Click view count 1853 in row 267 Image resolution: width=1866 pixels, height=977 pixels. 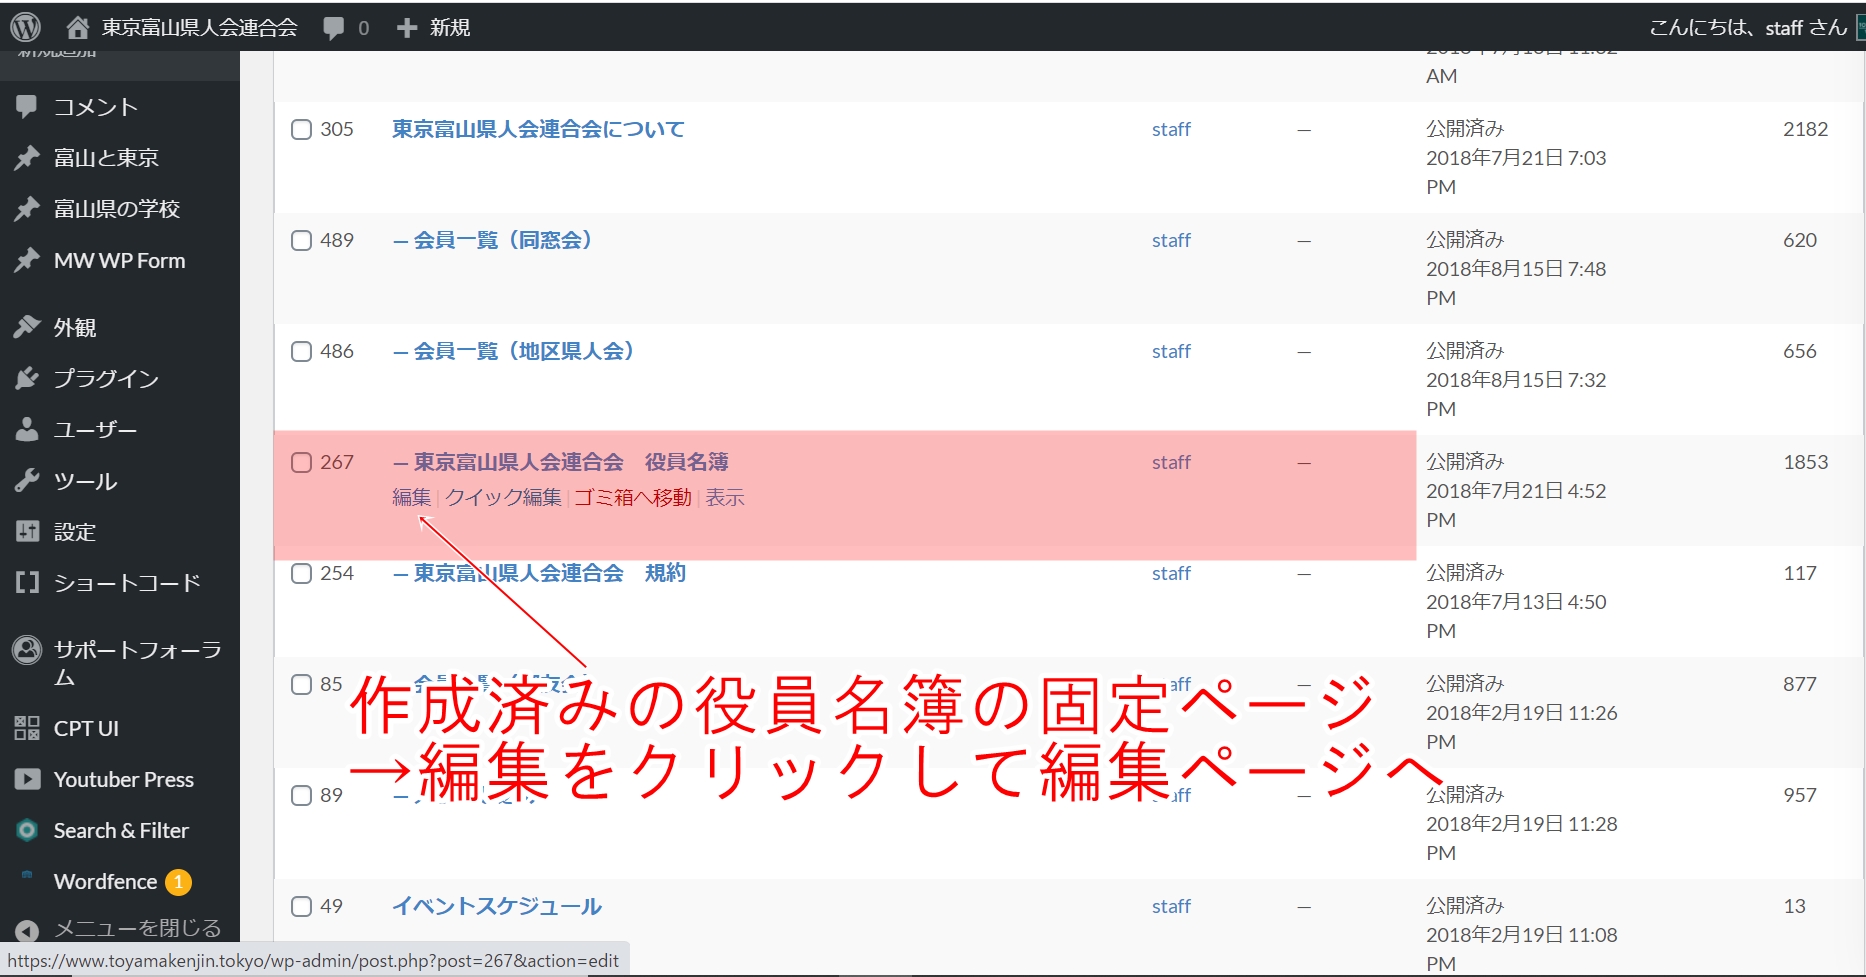click(1805, 462)
